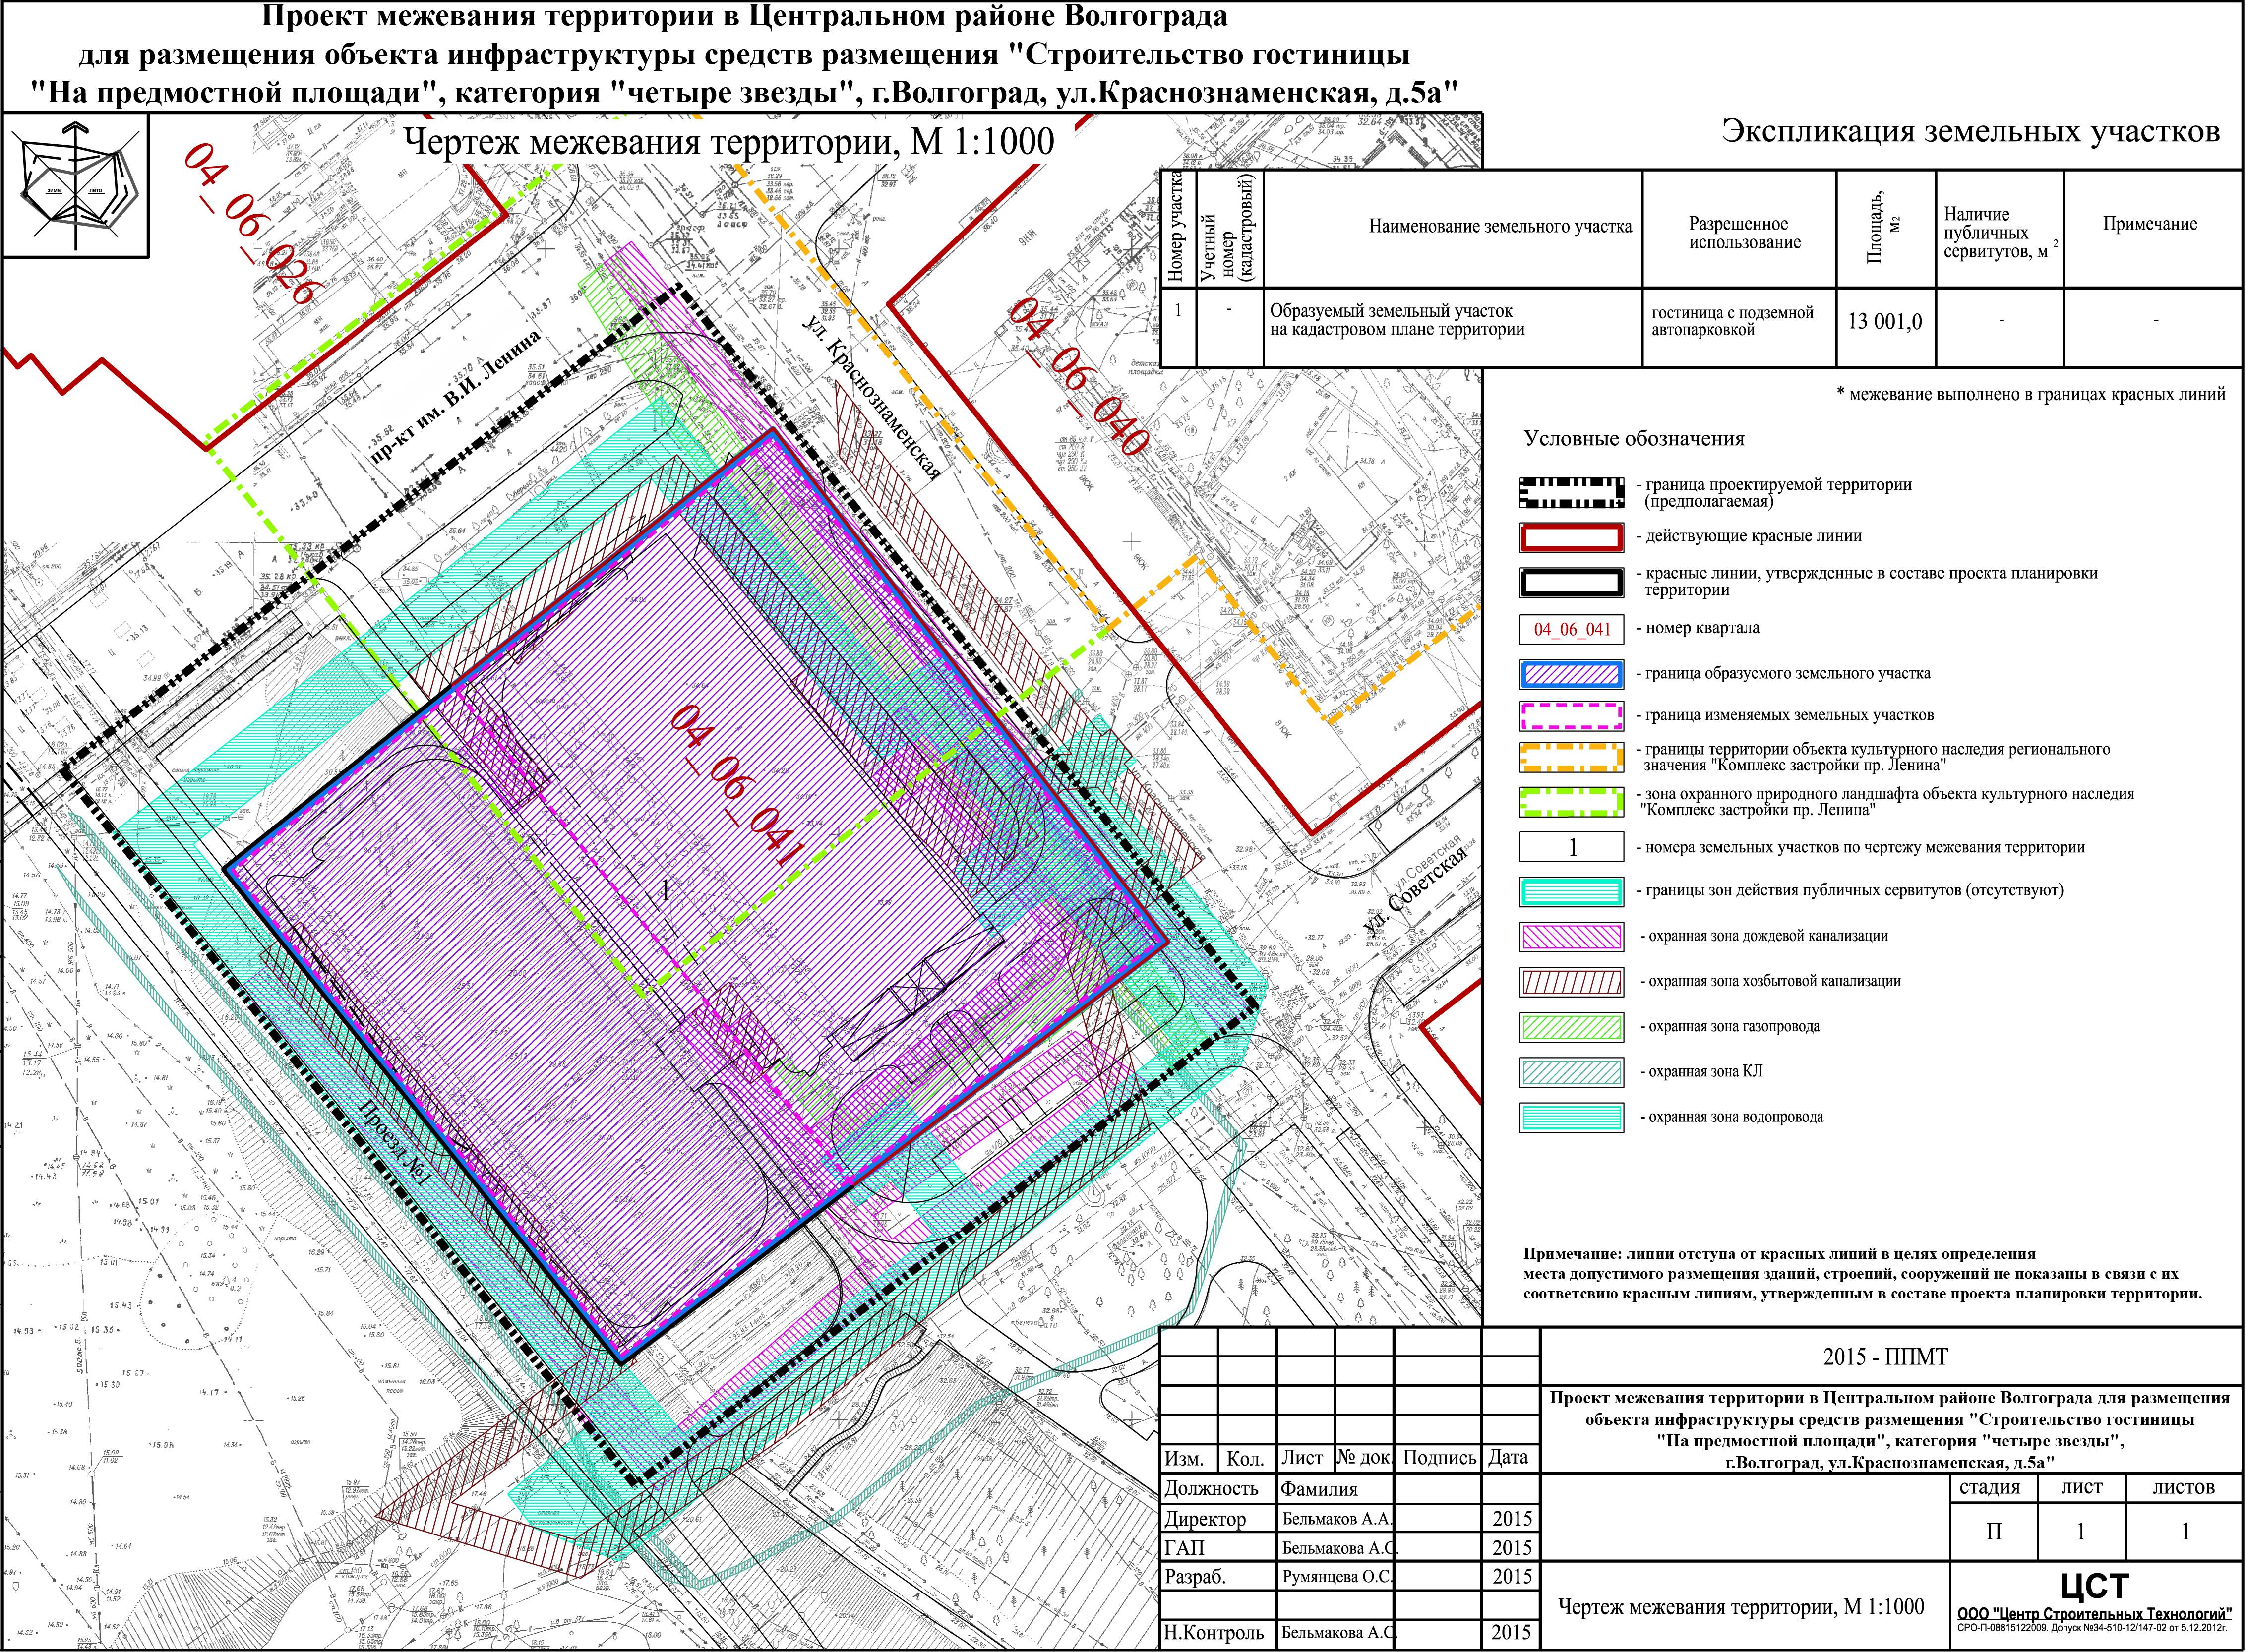The image size is (2246, 1652).
Task: Click the 04_06_041 quarter number legend box
Action: click(x=1571, y=629)
